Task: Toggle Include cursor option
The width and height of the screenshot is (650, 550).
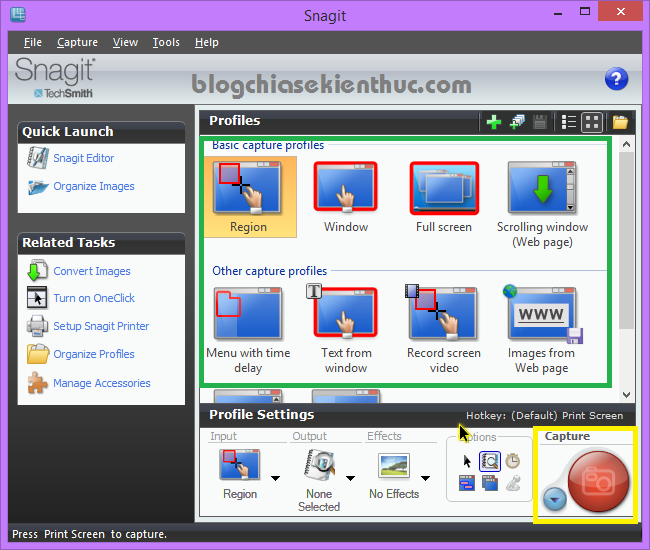Action: 467,461
